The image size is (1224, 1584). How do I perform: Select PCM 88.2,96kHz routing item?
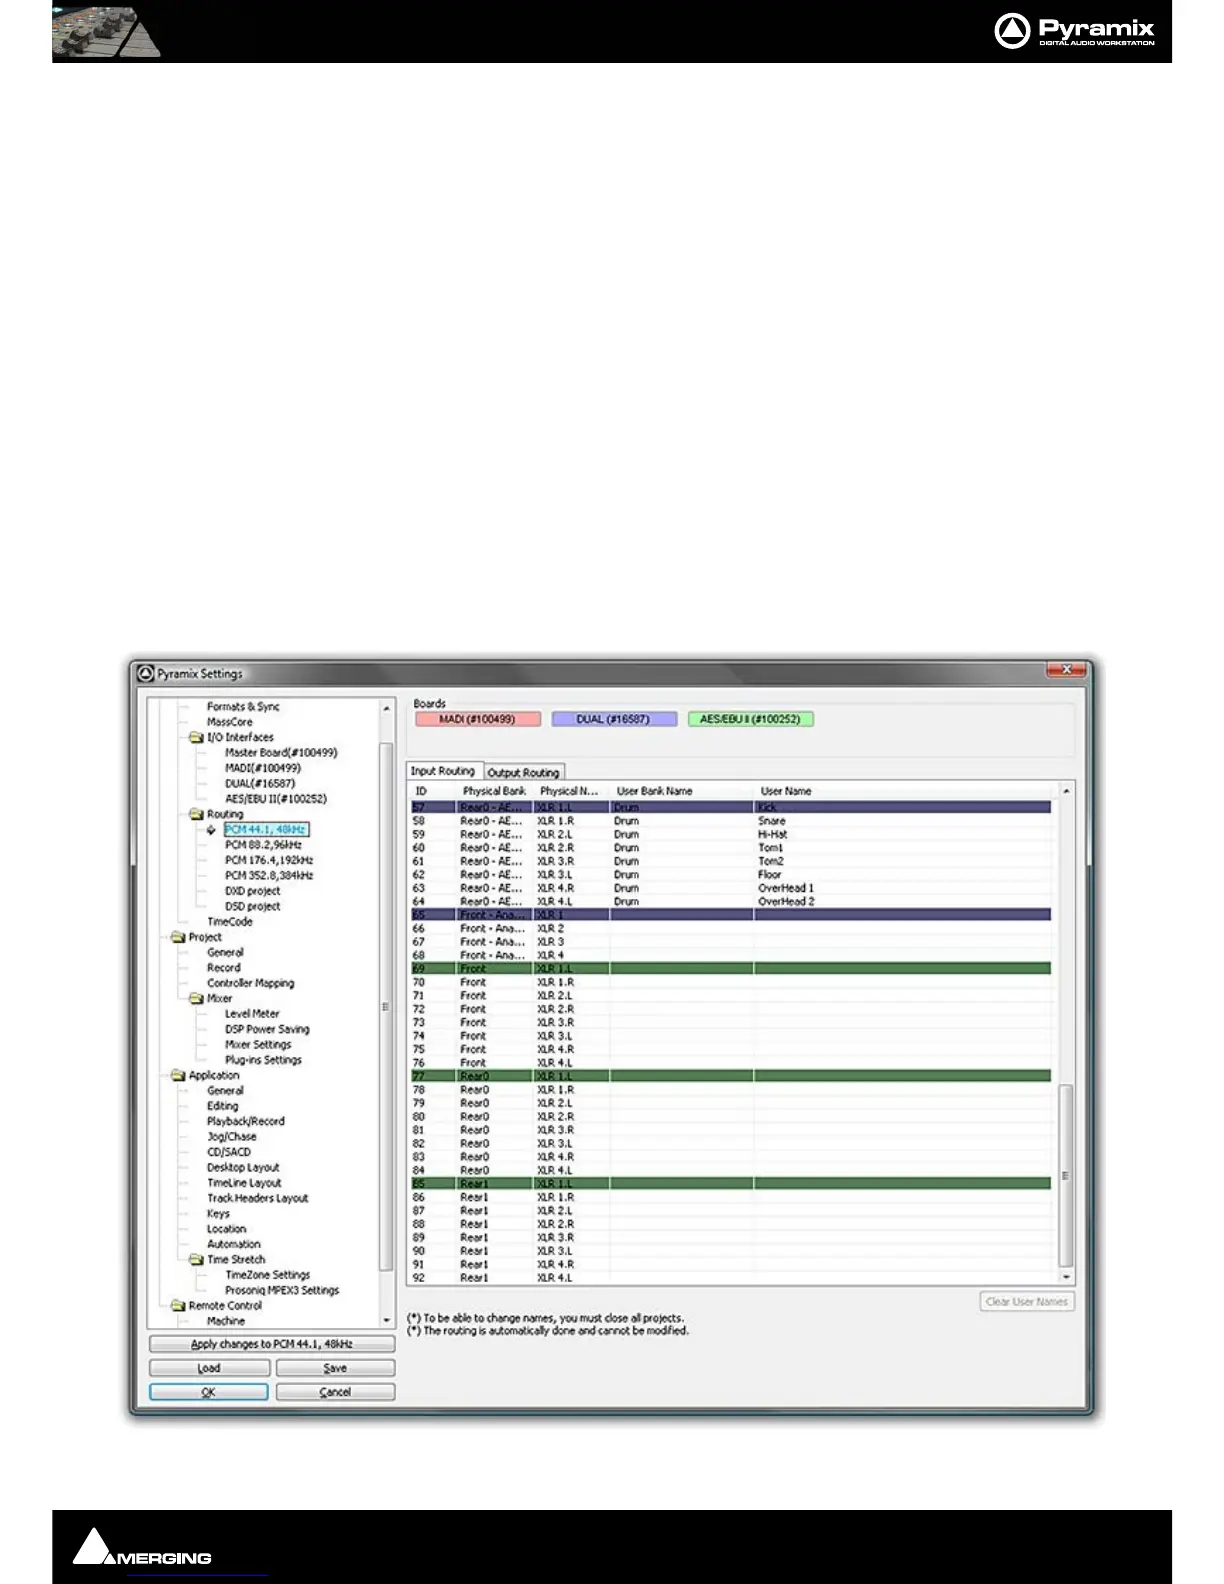coord(263,845)
